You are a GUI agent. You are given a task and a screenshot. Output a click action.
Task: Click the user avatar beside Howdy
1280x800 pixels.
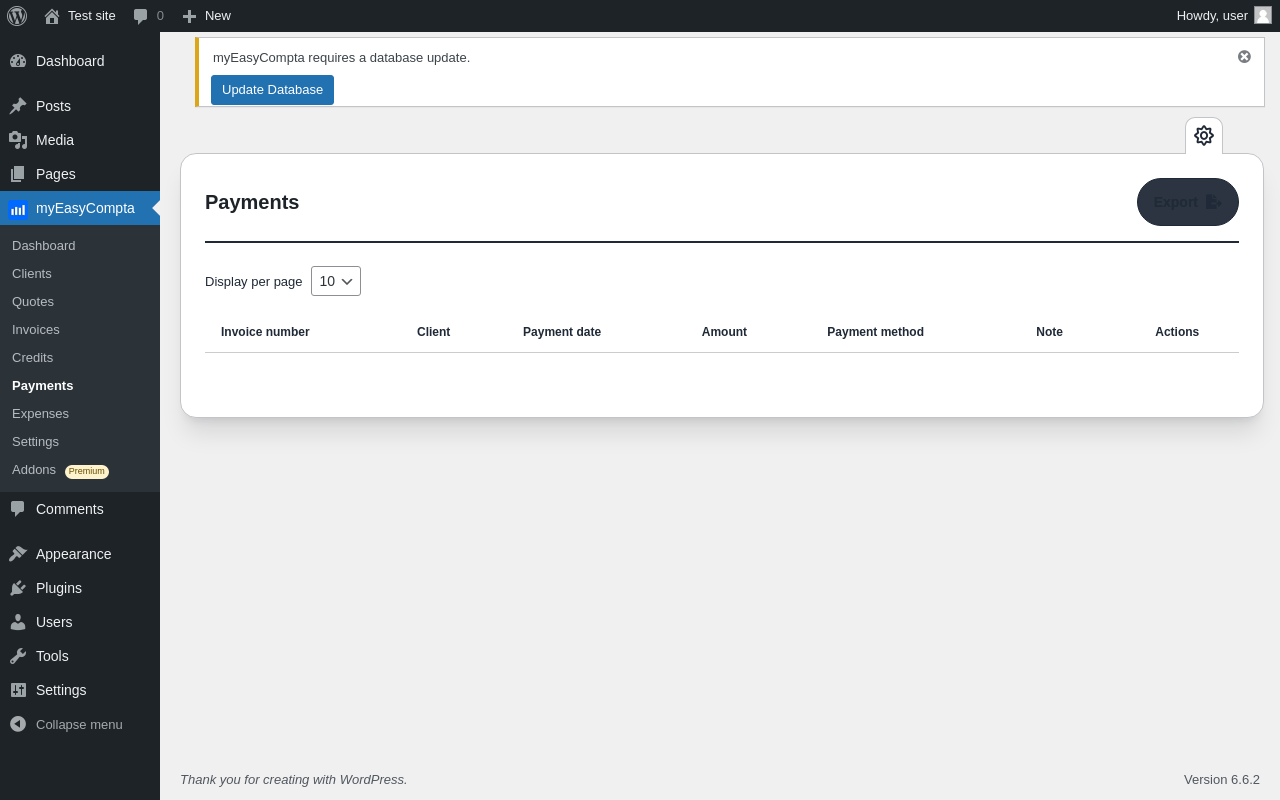(x=1263, y=15)
